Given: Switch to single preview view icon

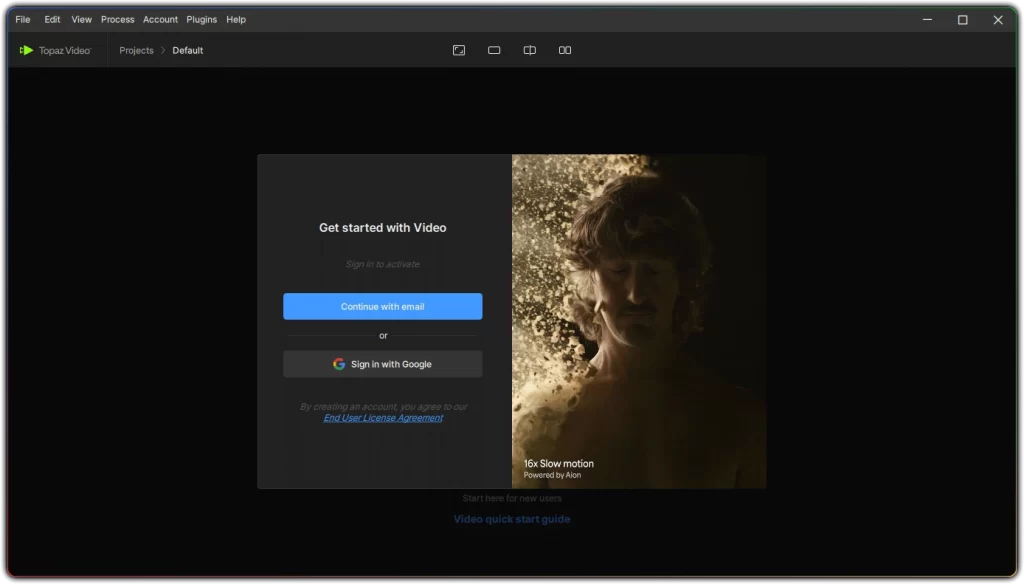Looking at the screenshot, I should click(494, 50).
